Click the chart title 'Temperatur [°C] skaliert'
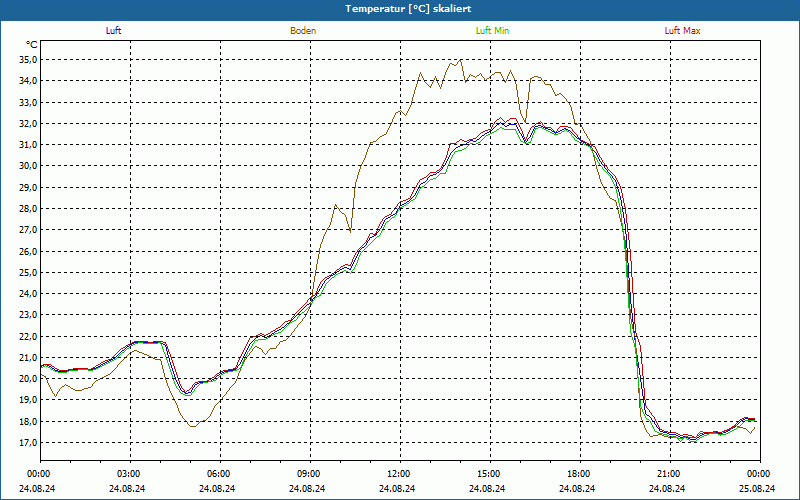This screenshot has height=500, width=800. pos(408,9)
